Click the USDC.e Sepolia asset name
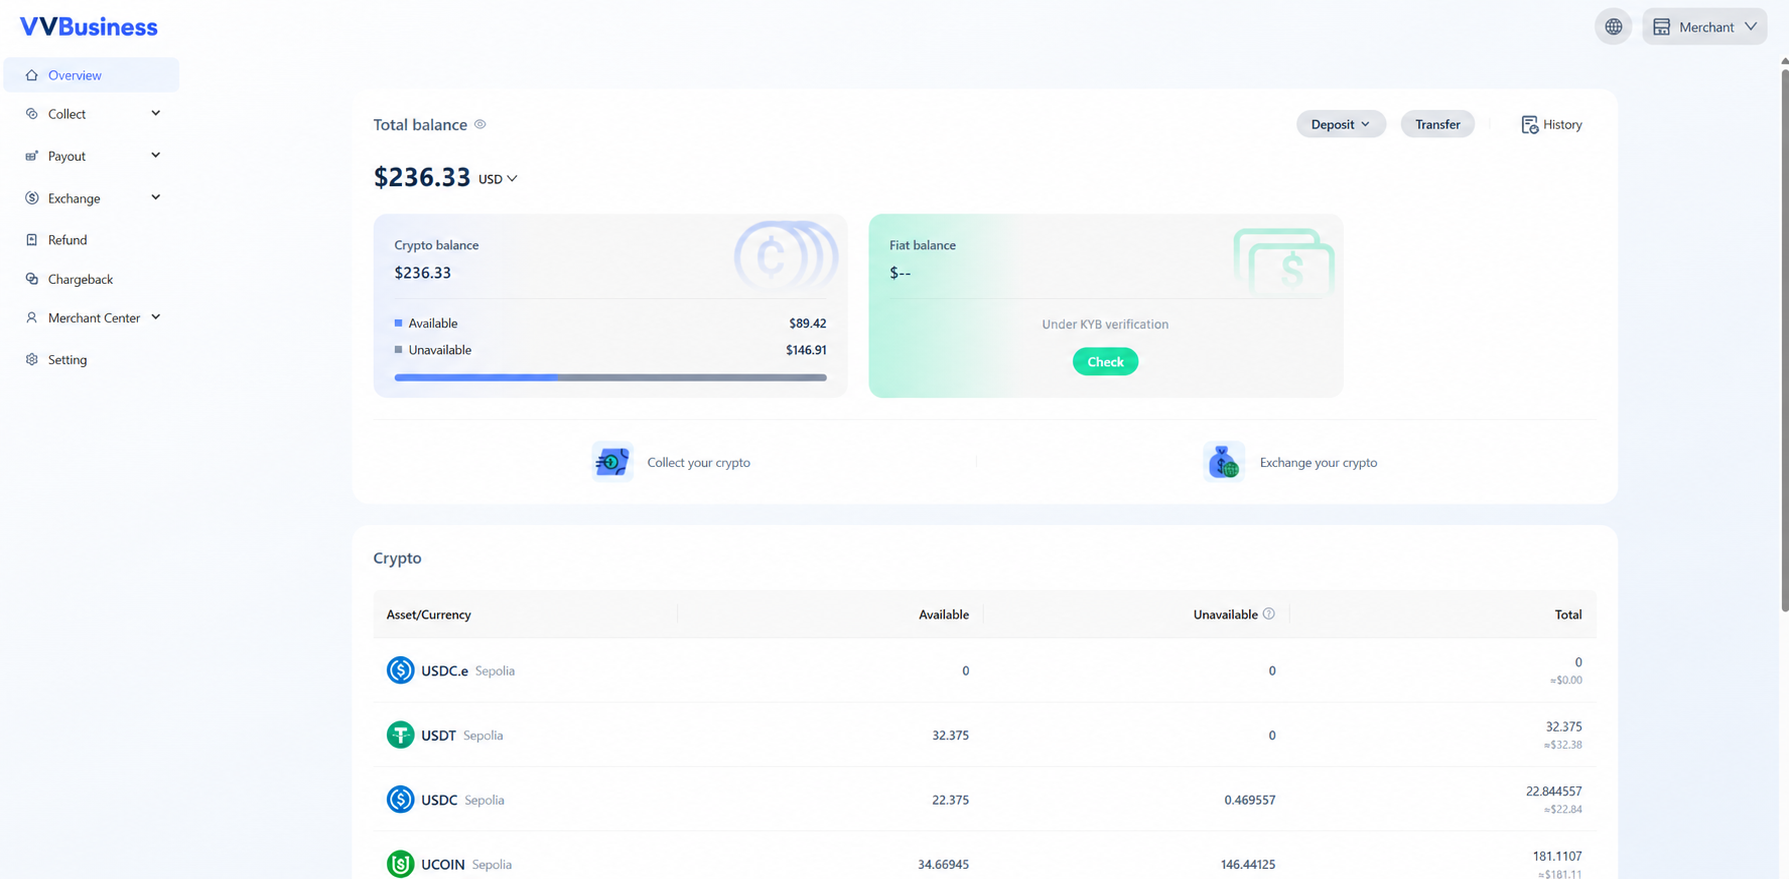The width and height of the screenshot is (1789, 879). pyautogui.click(x=468, y=671)
